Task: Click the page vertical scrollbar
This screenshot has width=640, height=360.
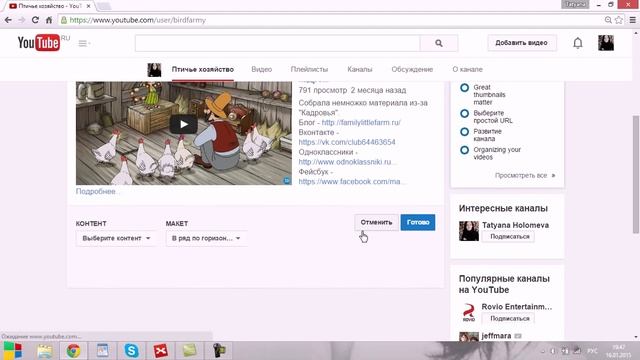Action: coord(636,174)
